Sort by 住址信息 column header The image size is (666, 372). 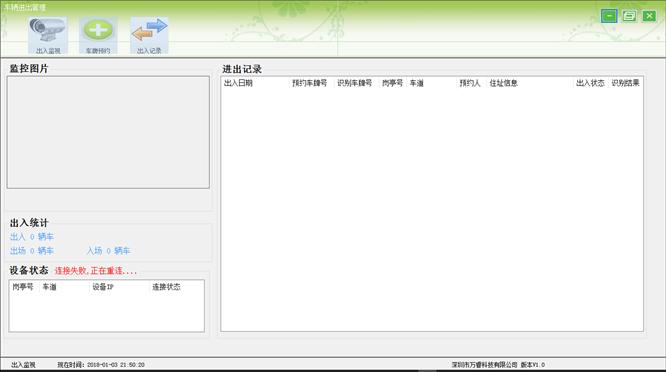coord(503,83)
